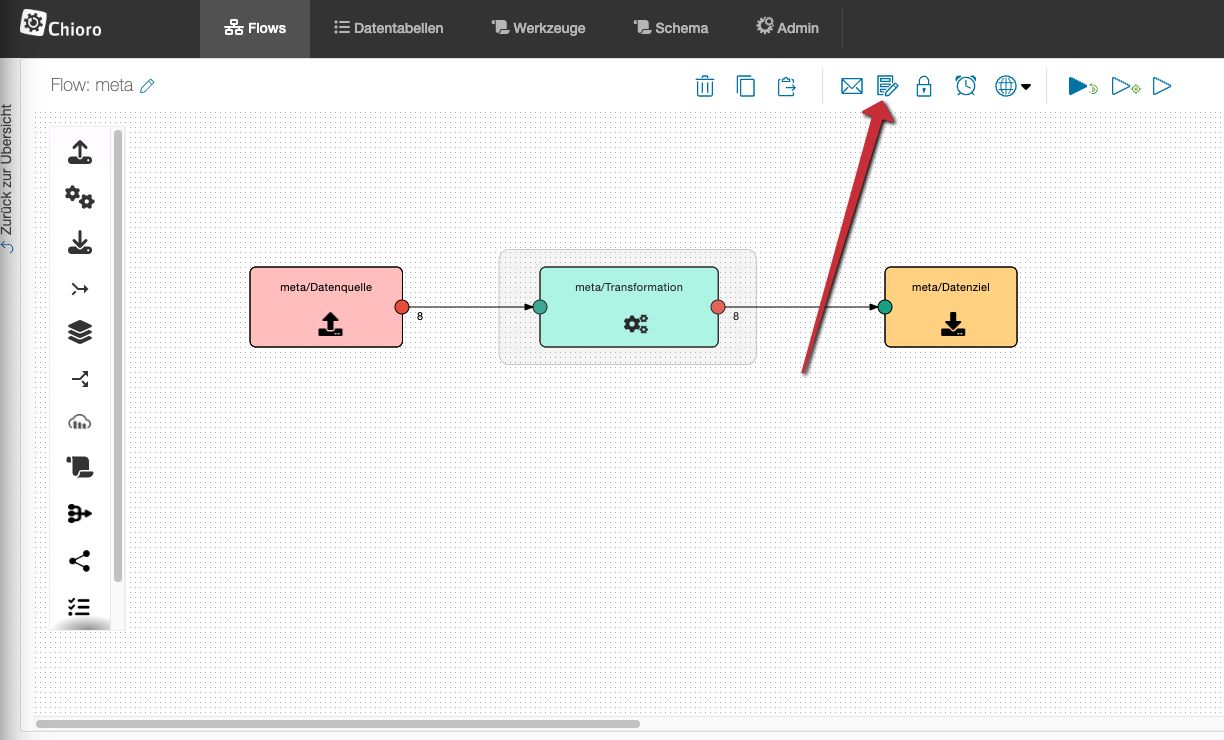
Task: Open the Datentabellen tab
Action: tap(388, 28)
